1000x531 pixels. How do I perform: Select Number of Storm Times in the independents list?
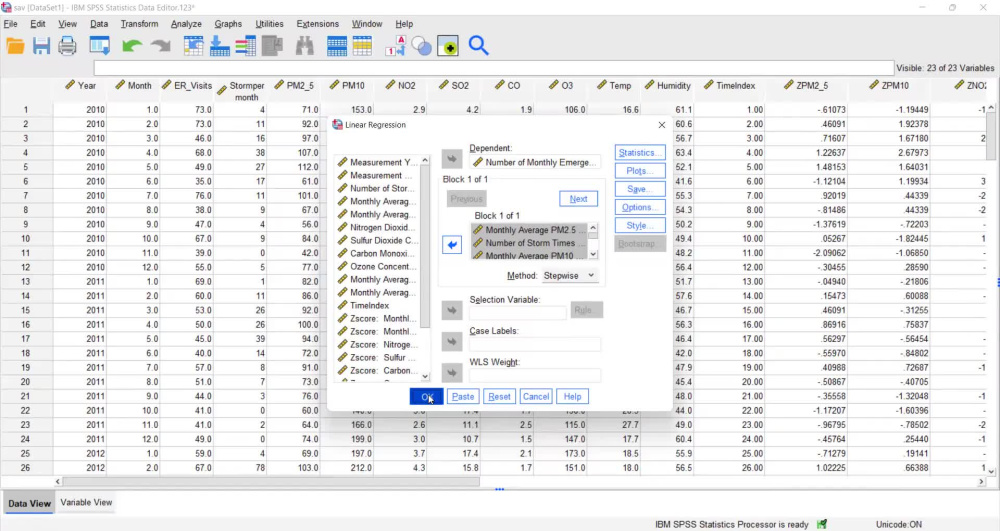pos(529,243)
